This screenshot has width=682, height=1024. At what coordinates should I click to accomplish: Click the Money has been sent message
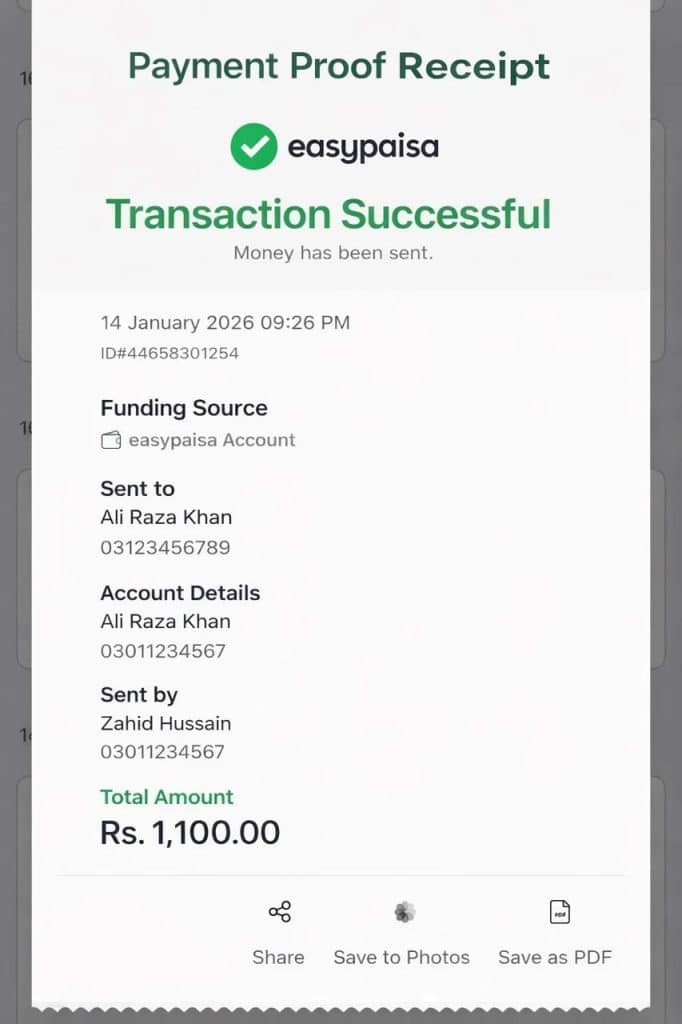(333, 253)
